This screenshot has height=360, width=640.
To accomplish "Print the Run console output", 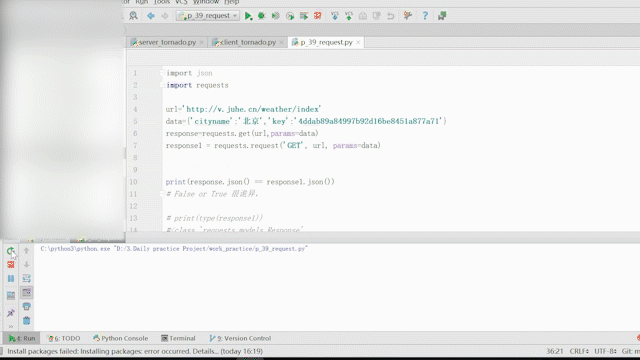I will (27, 307).
